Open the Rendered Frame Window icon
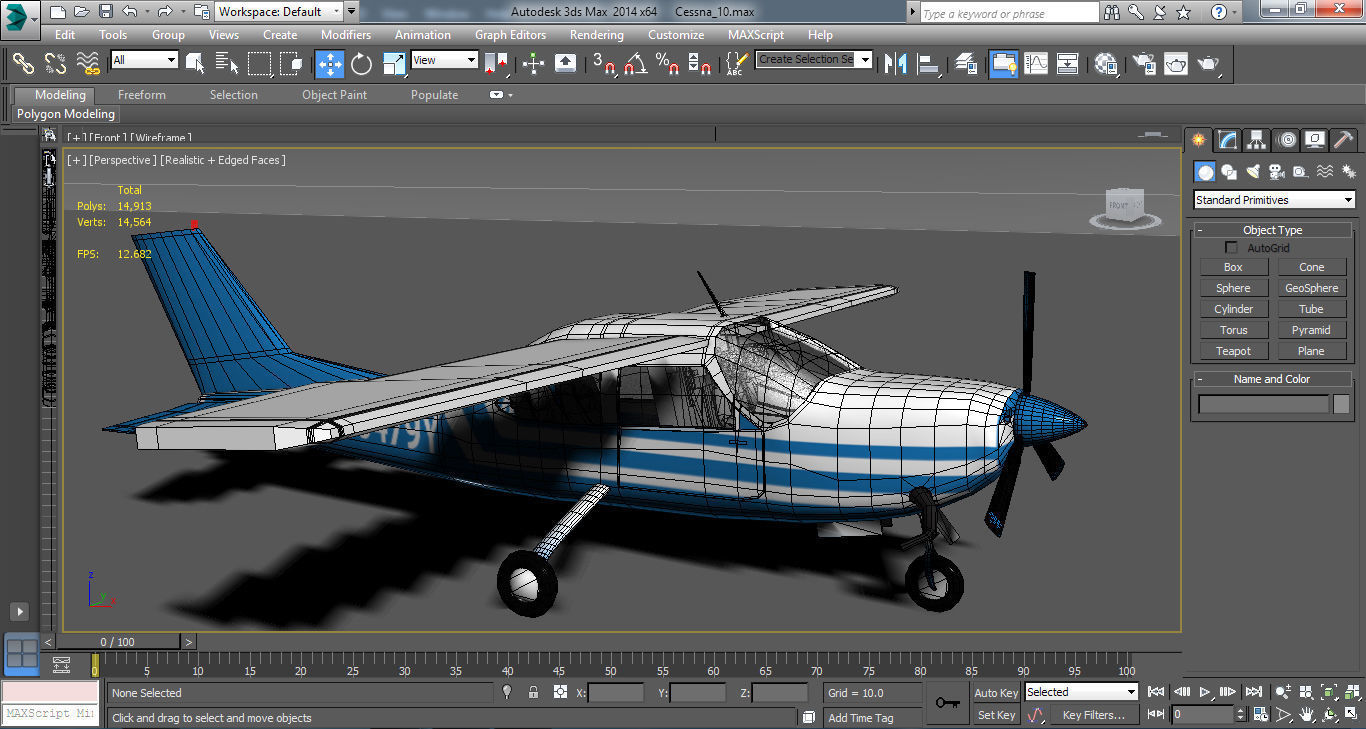The height and width of the screenshot is (729, 1366). point(1176,64)
